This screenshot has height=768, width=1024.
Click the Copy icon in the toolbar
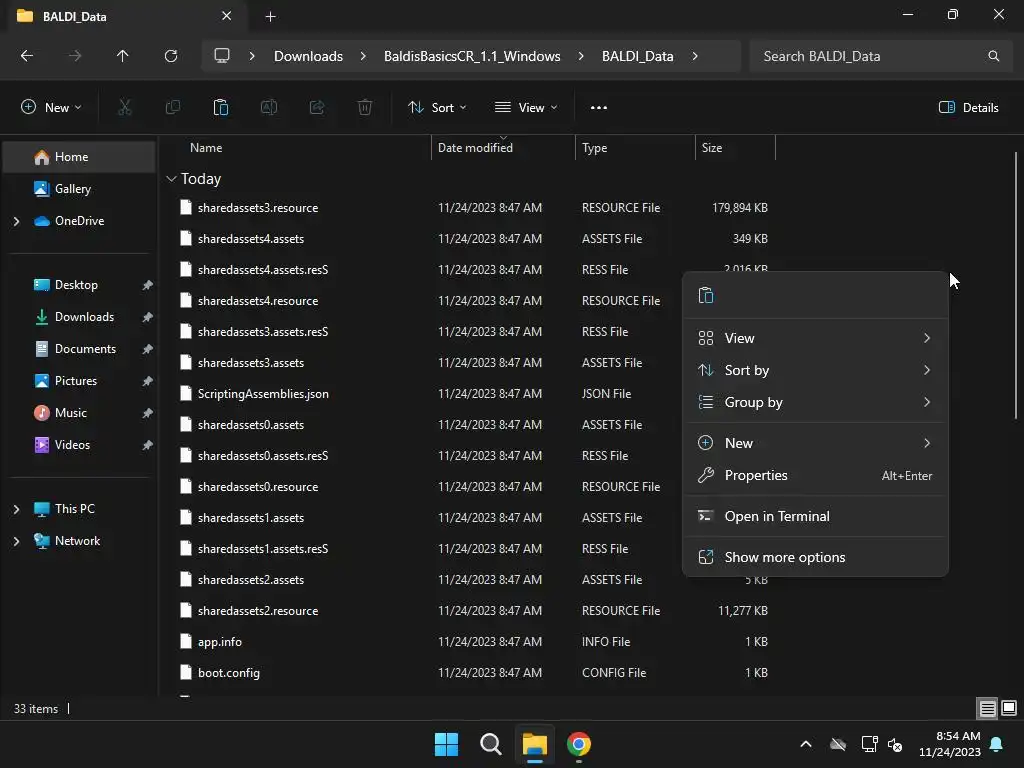click(x=172, y=107)
